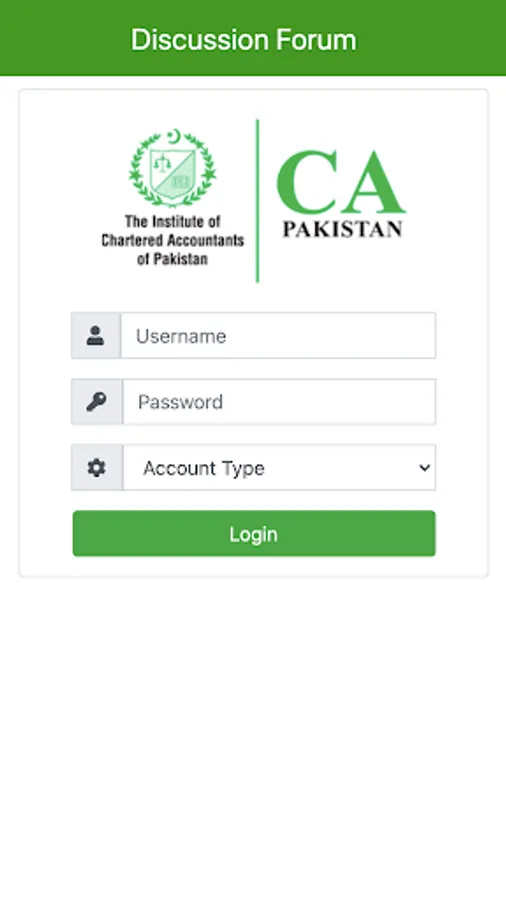Open the Account Type dropdown
Screen dimensions: 506x900
279,468
